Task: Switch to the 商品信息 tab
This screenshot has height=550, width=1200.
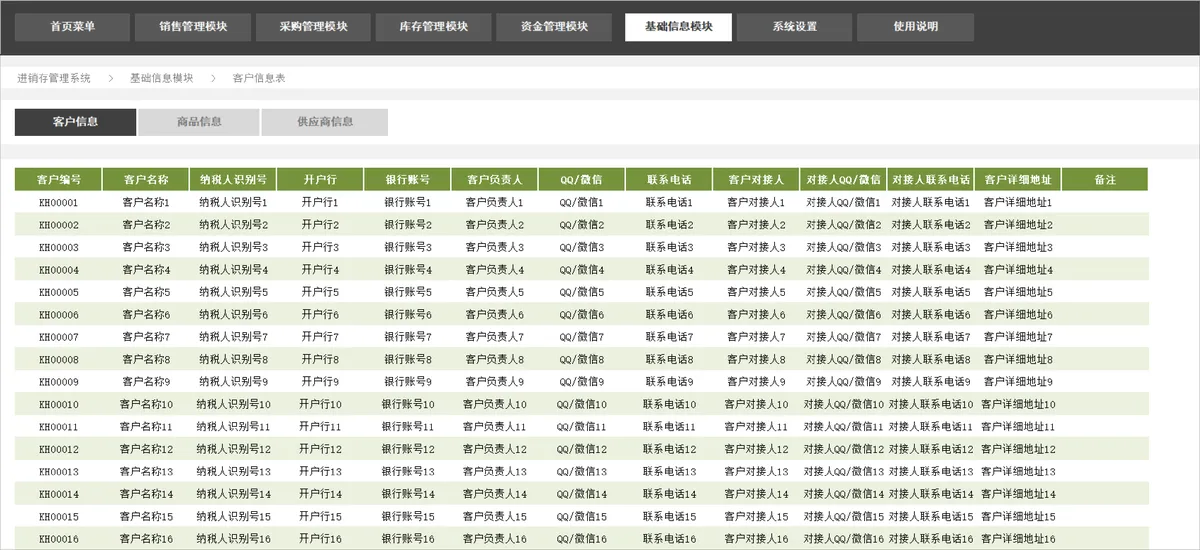Action: (x=199, y=122)
